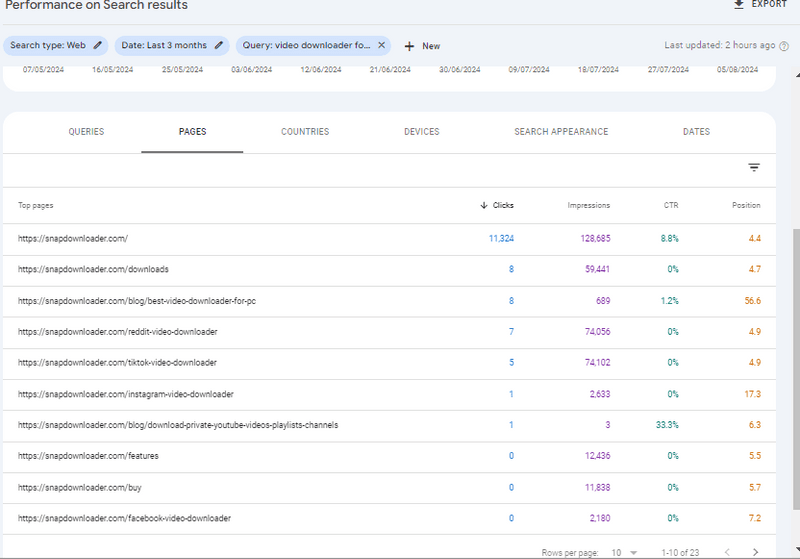
Task: Click the scrollbar down arrow
Action: [x=797, y=550]
